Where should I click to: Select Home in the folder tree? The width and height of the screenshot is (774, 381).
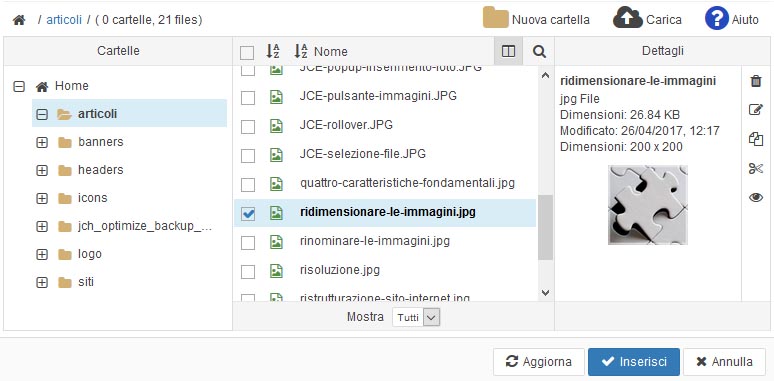[x=62, y=86]
